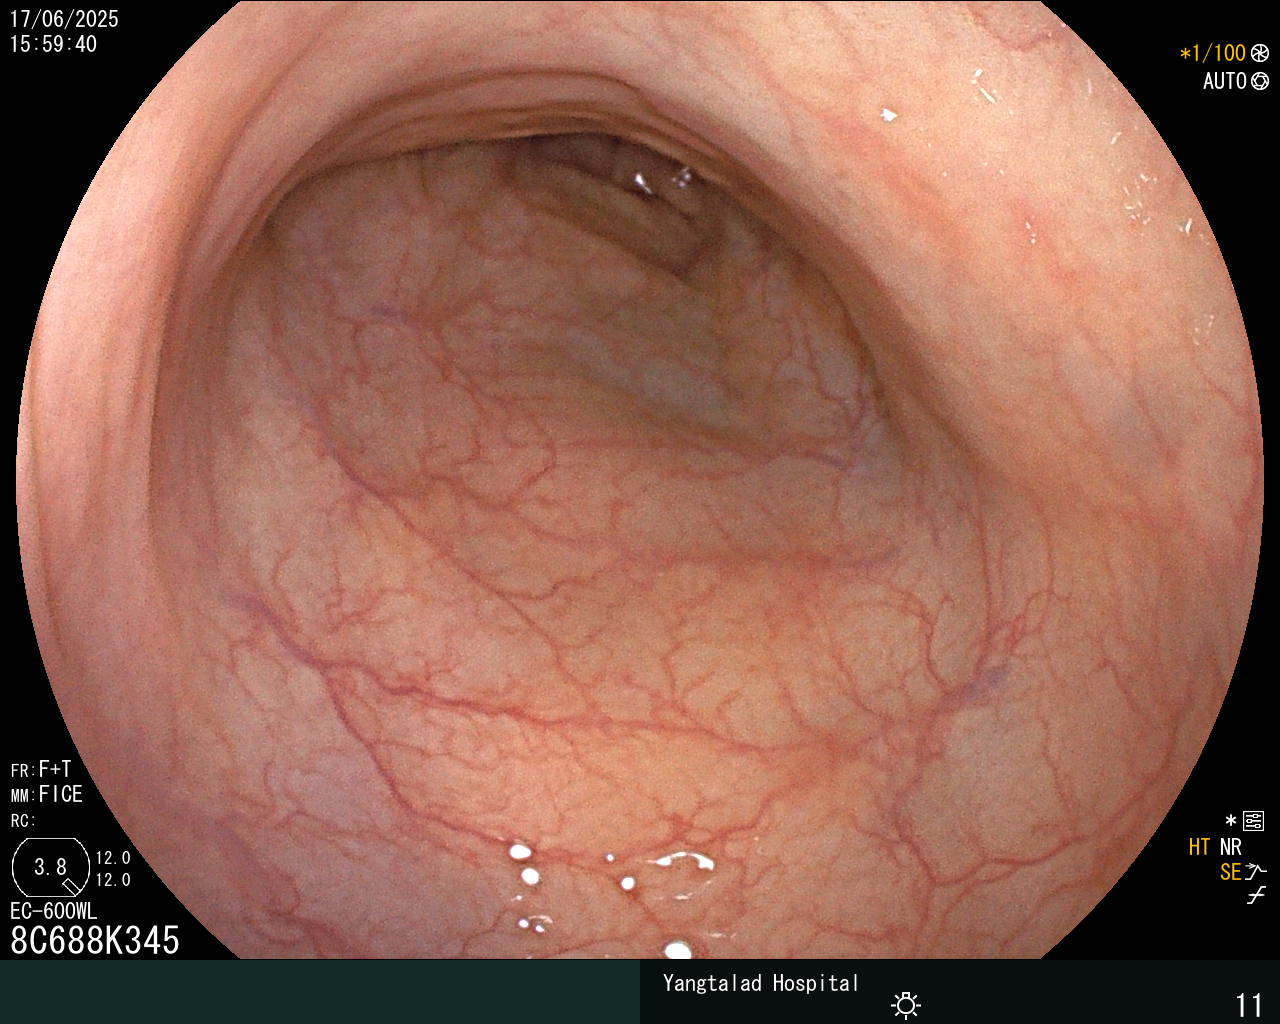Click the yellow HT indicator
This screenshot has height=1024, width=1280.
coord(1199,847)
